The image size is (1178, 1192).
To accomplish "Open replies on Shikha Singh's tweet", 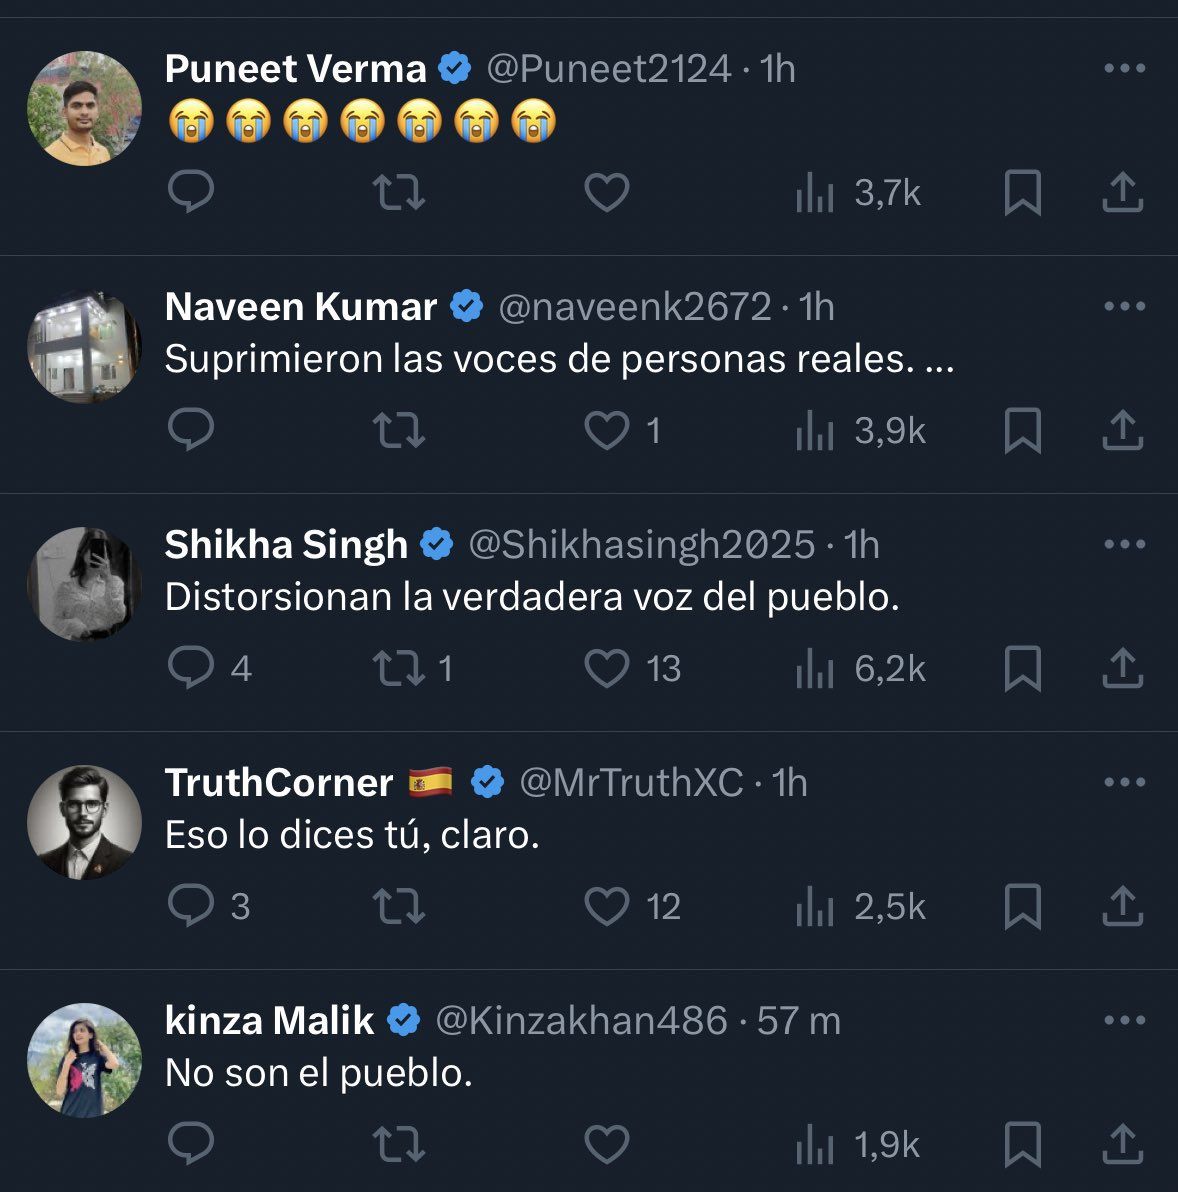I will (x=190, y=668).
